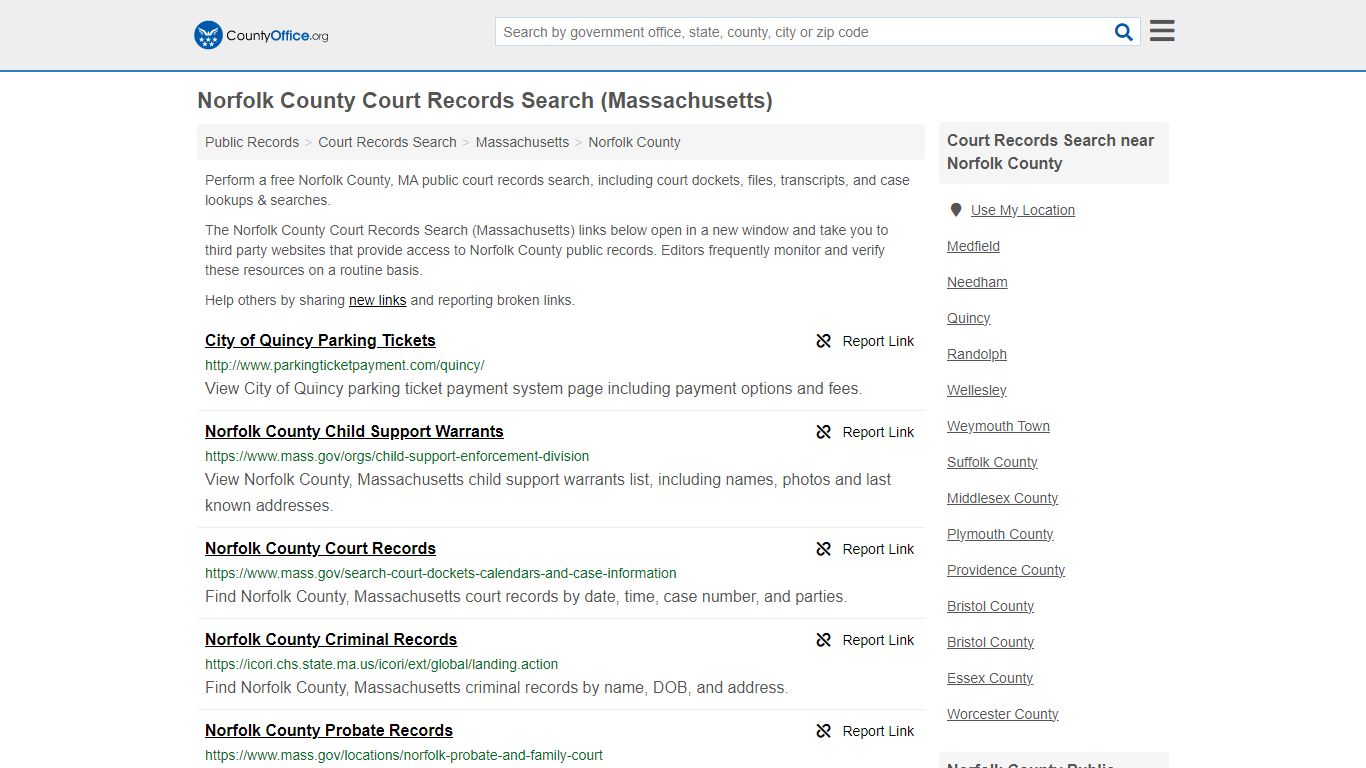Click broken-link icon for Norfolk County Court Records
The height and width of the screenshot is (768, 1366).
tap(824, 549)
